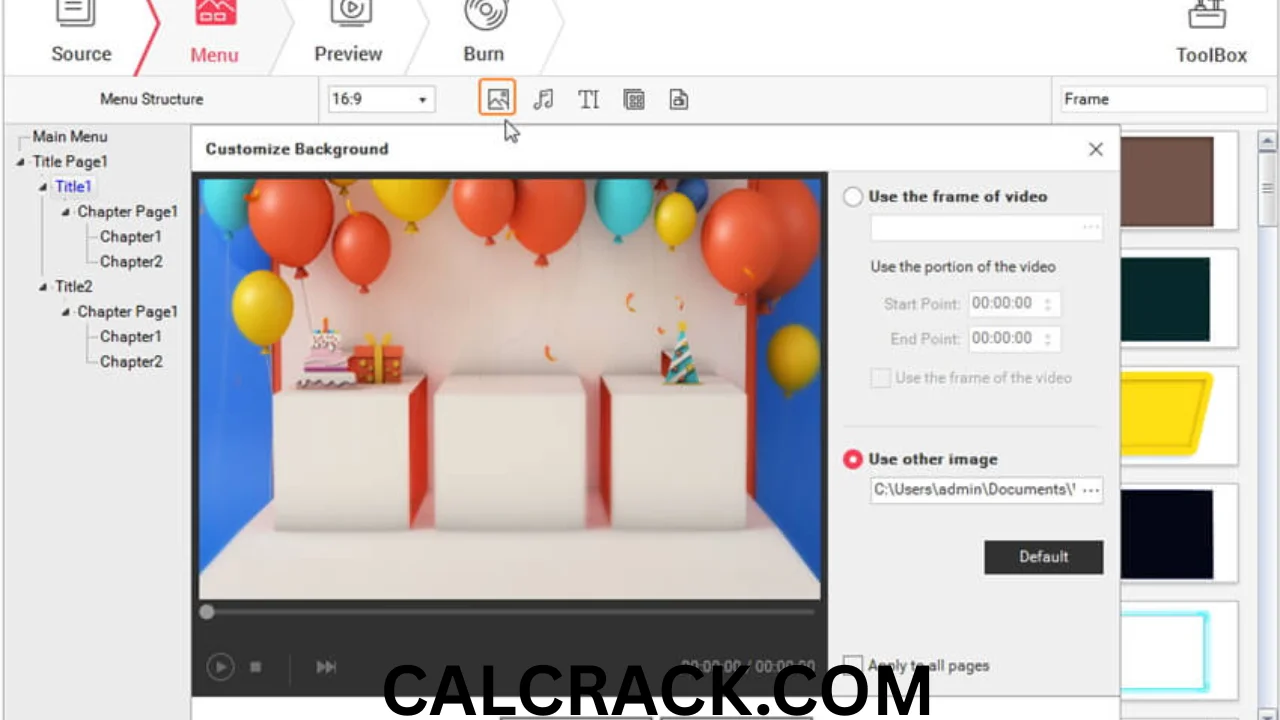This screenshot has width=1280, height=720.
Task: Choose the yellow frame thumbnail
Action: pyautogui.click(x=1166, y=414)
